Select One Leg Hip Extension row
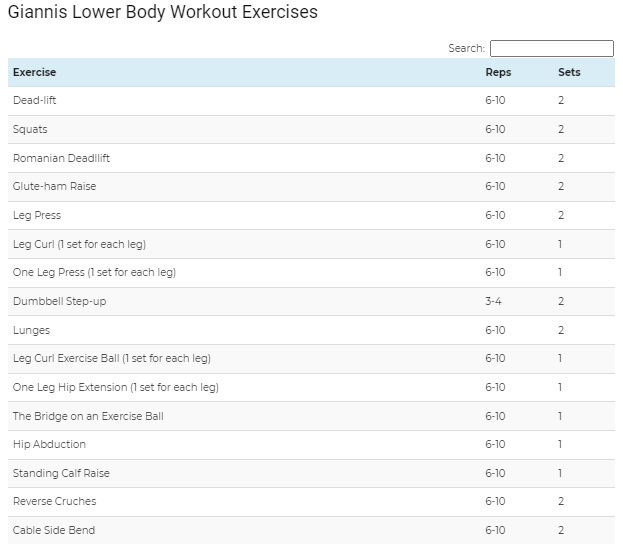The width and height of the screenshot is (623, 551). tap(311, 387)
